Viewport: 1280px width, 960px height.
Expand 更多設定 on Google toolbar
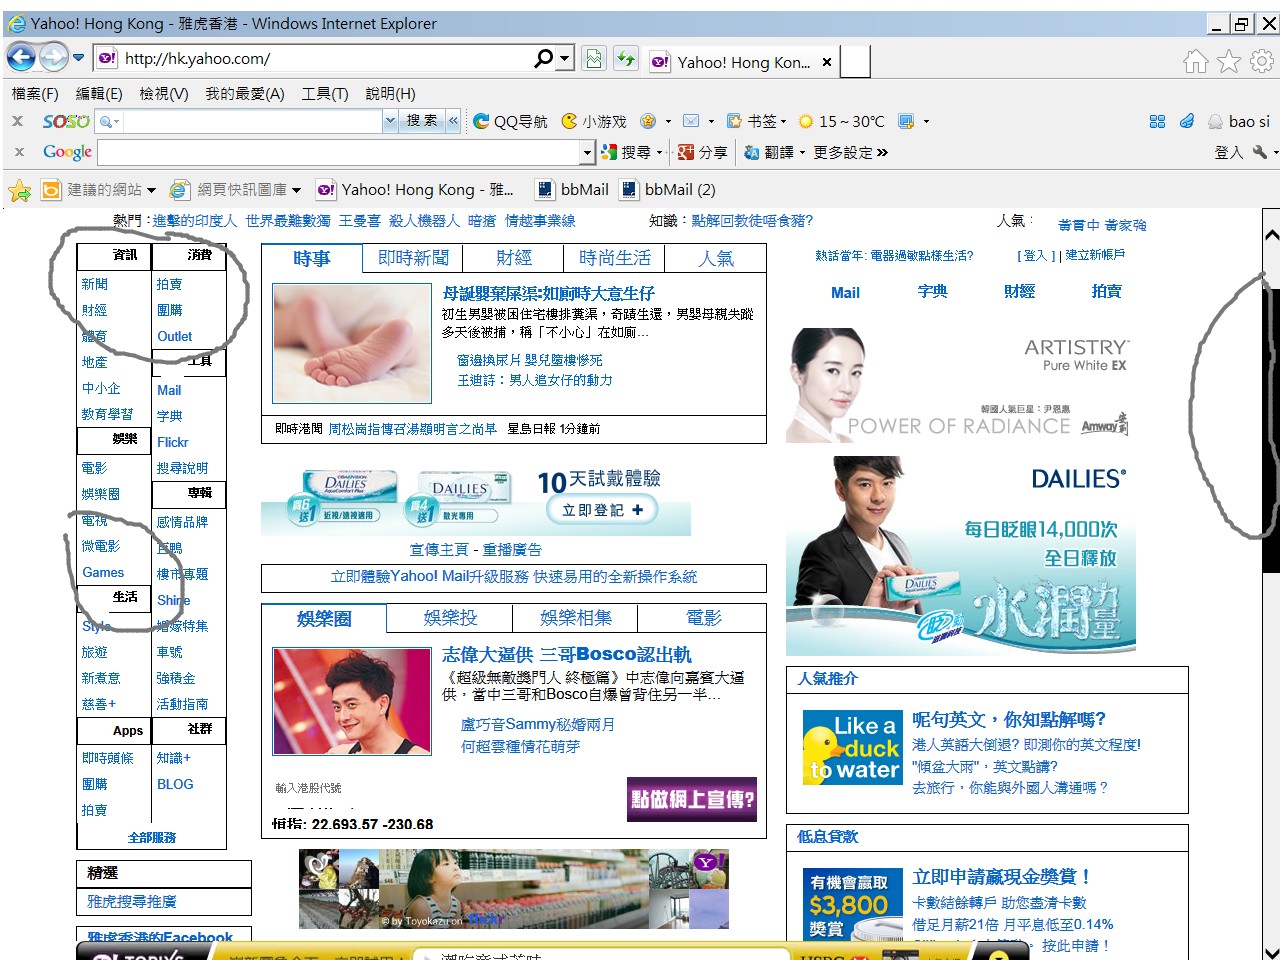coord(850,152)
